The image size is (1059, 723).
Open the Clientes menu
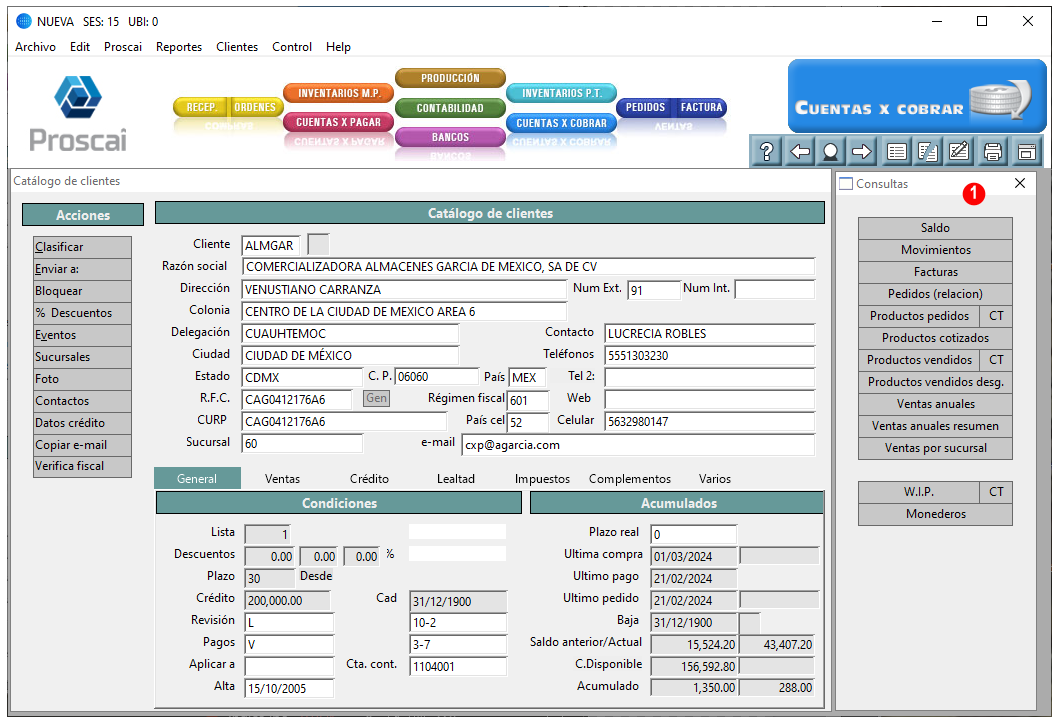(237, 47)
